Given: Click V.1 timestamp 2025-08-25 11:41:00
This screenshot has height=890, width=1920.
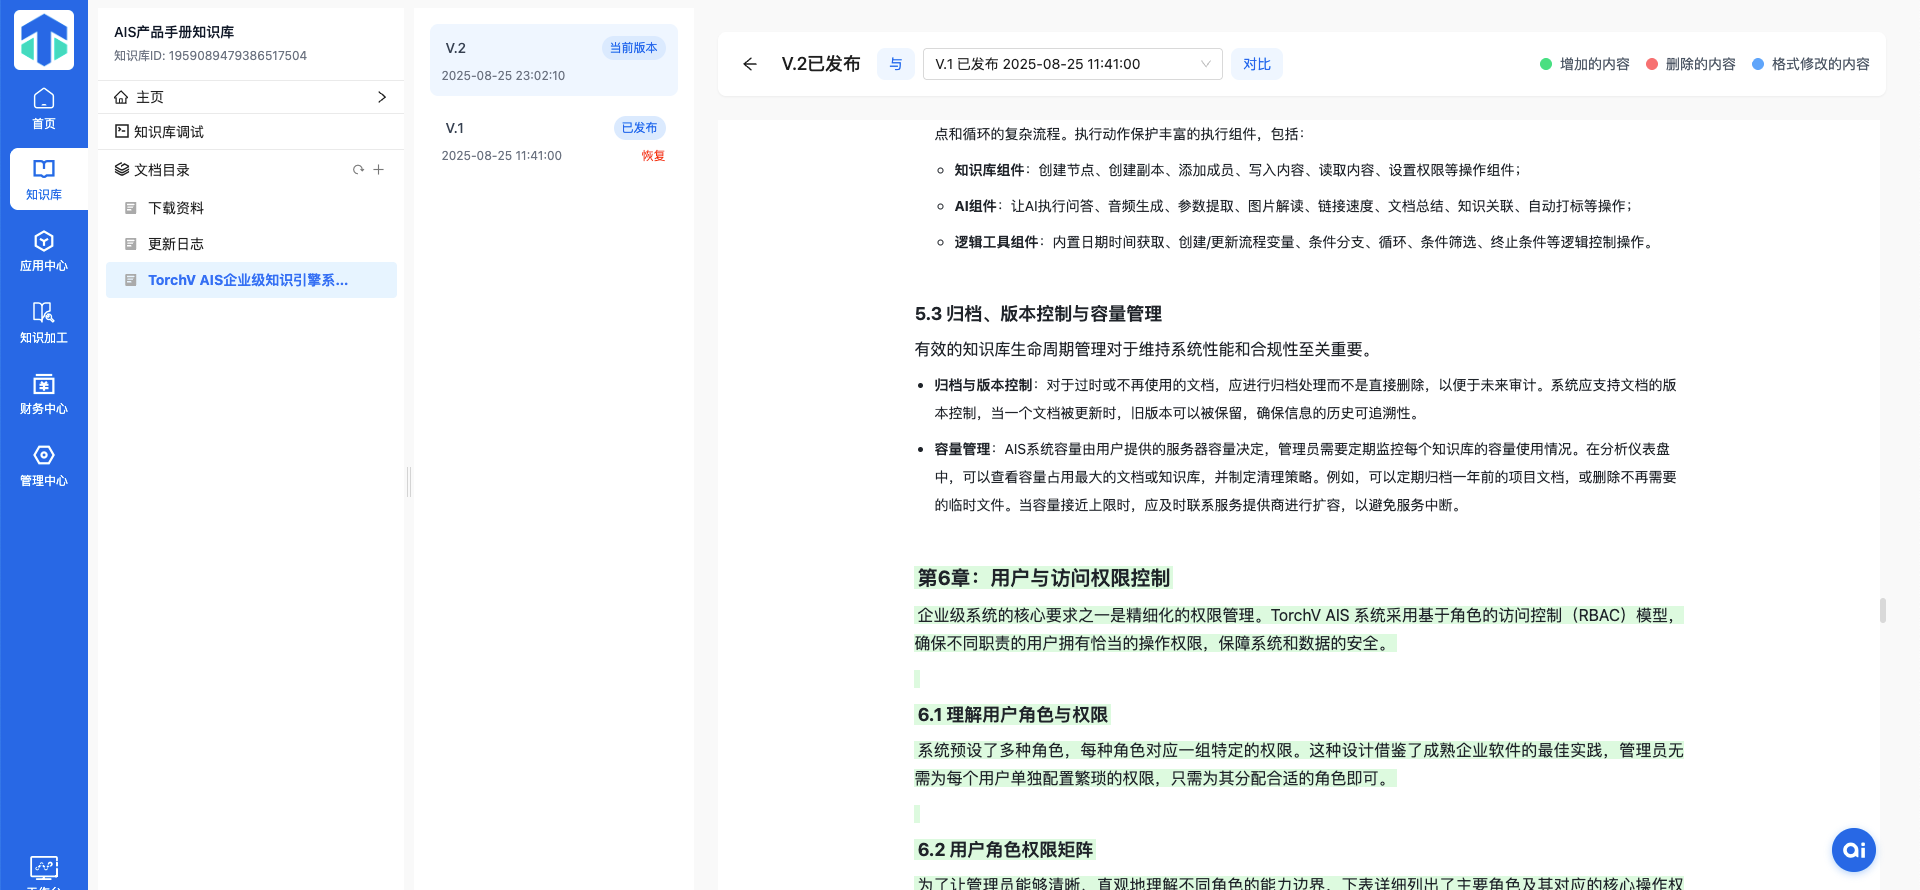Looking at the screenshot, I should pos(501,156).
